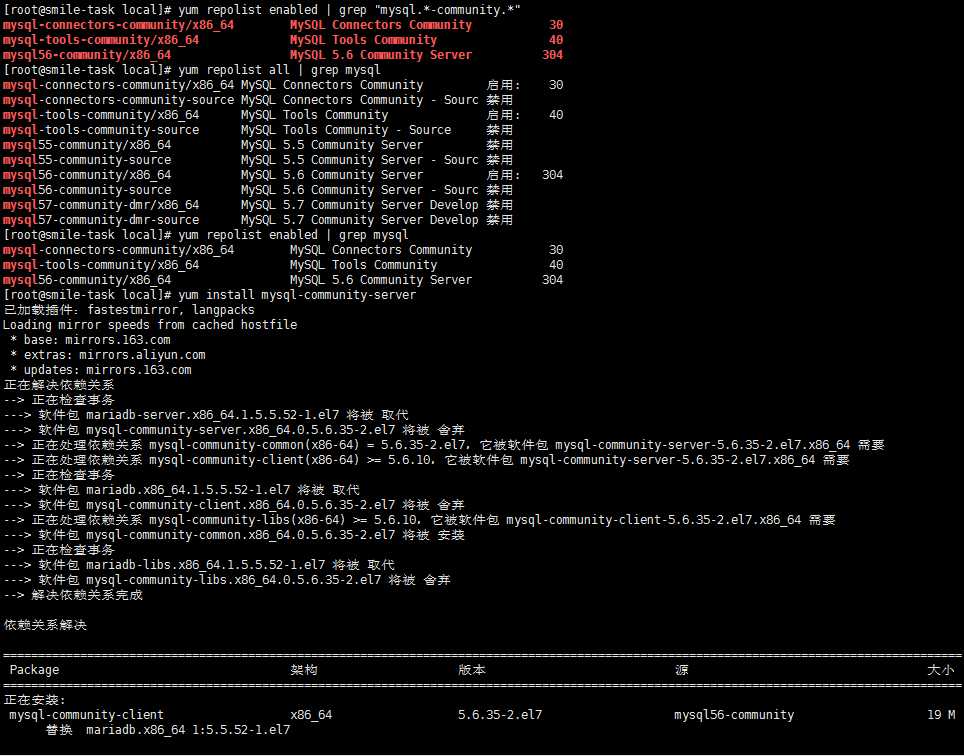Click the '架构' column header
The width and height of the screenshot is (964, 756).
point(304,670)
